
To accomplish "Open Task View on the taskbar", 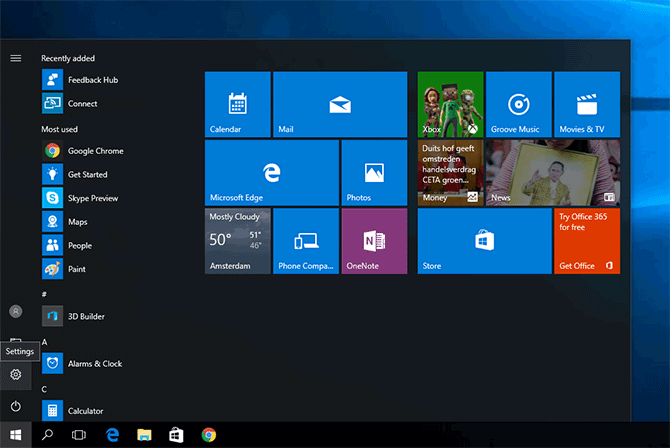I will pos(79,435).
